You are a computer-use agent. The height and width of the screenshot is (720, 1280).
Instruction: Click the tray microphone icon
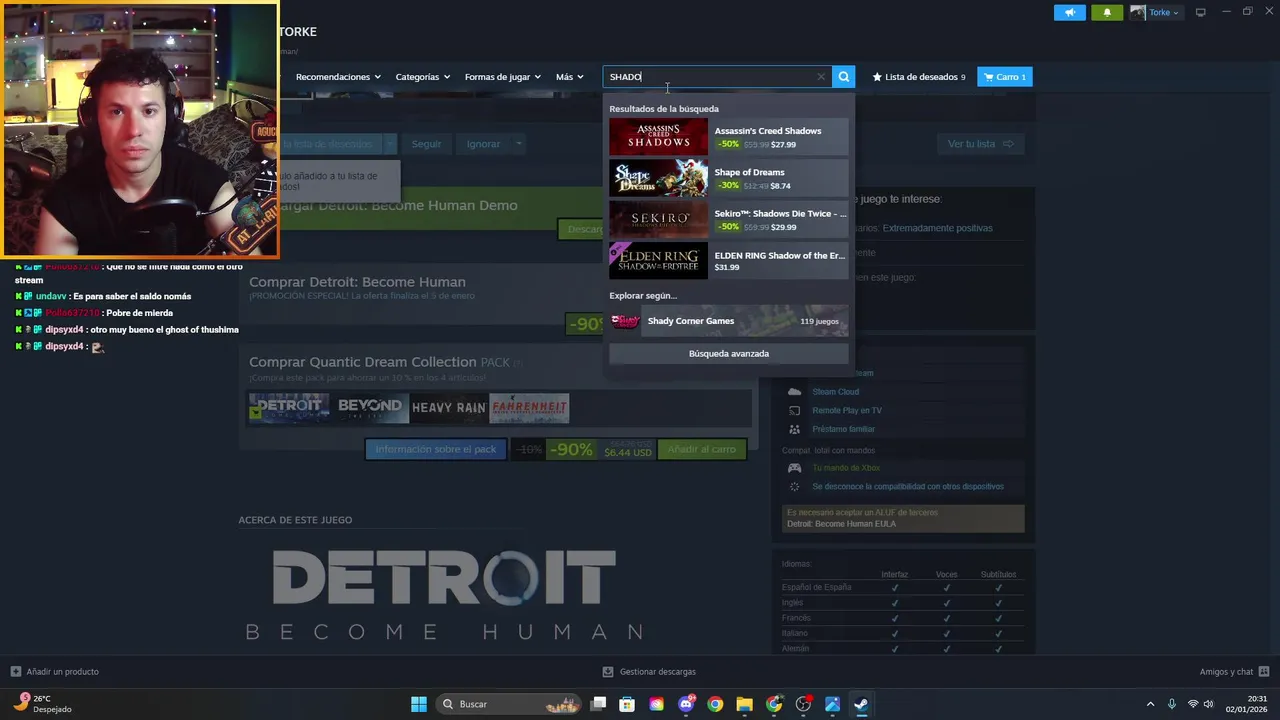(x=1171, y=704)
